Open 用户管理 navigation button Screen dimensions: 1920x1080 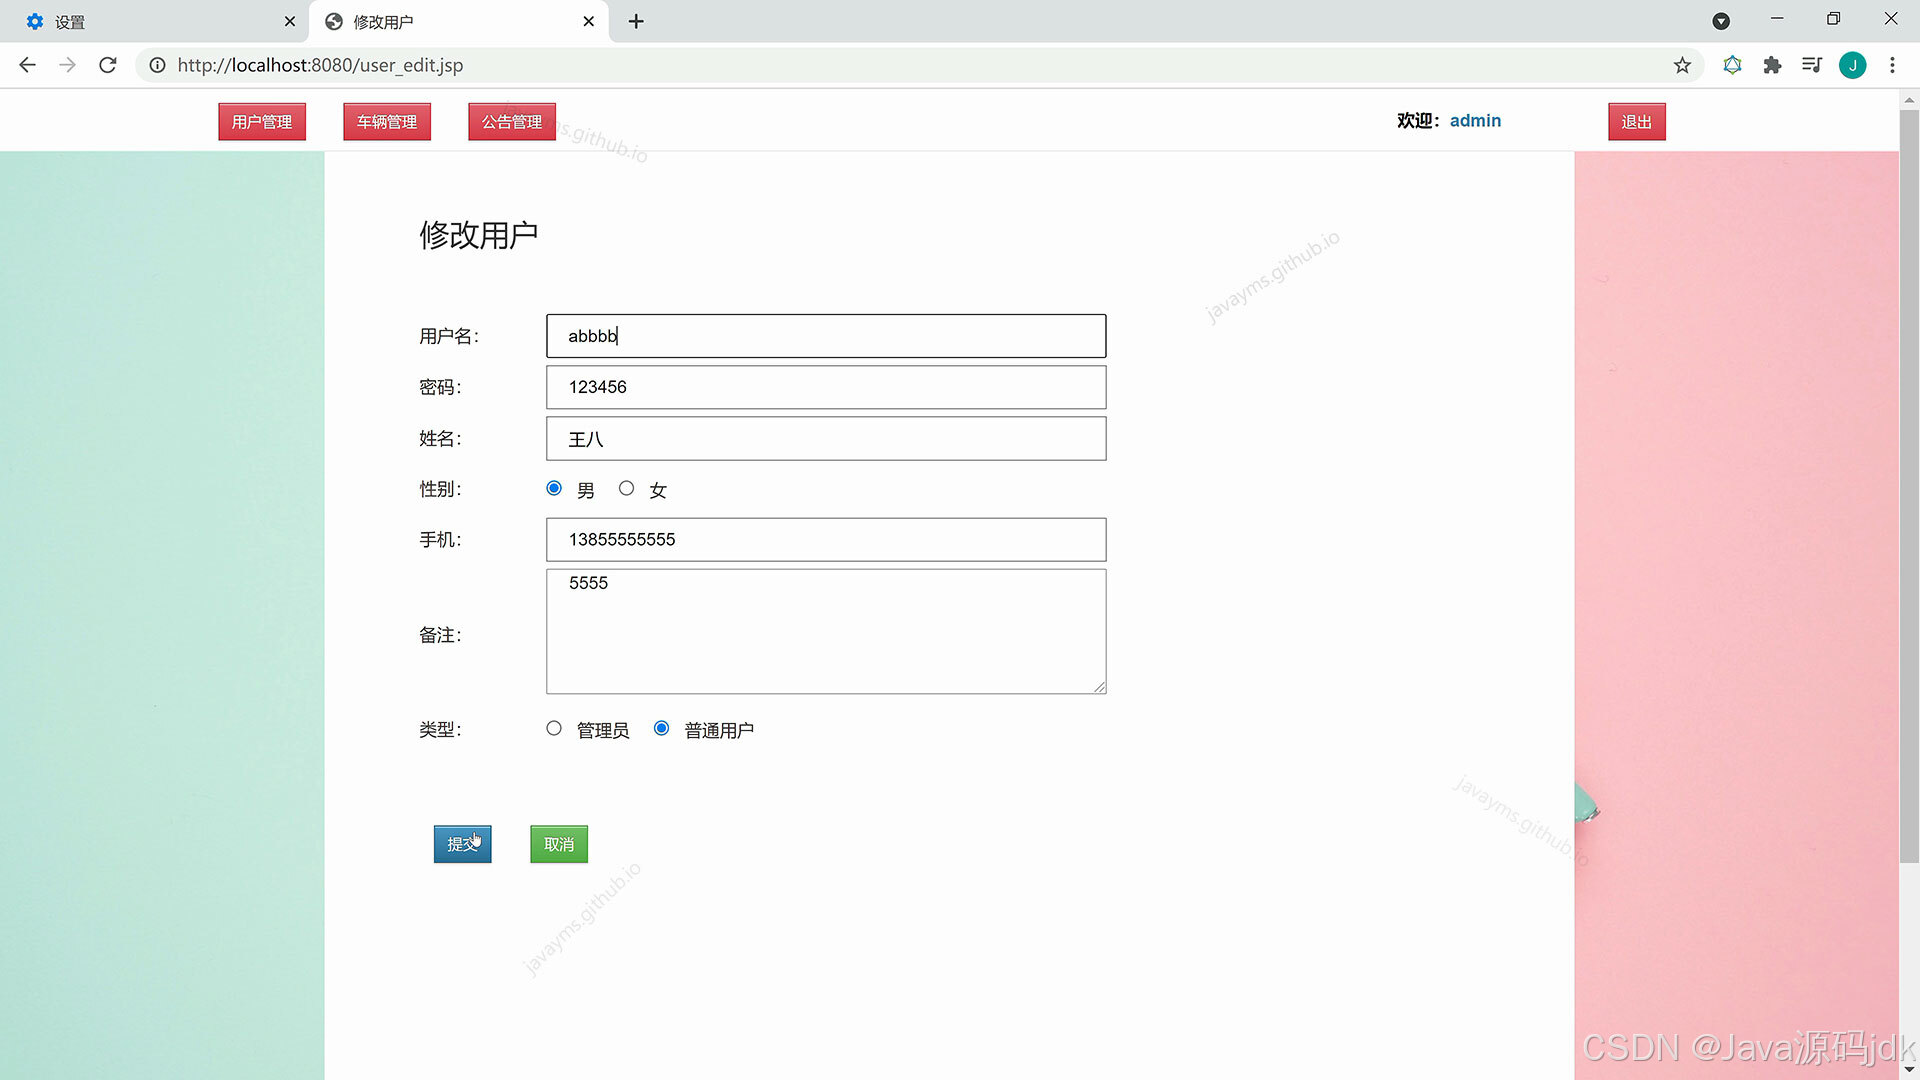(x=262, y=122)
